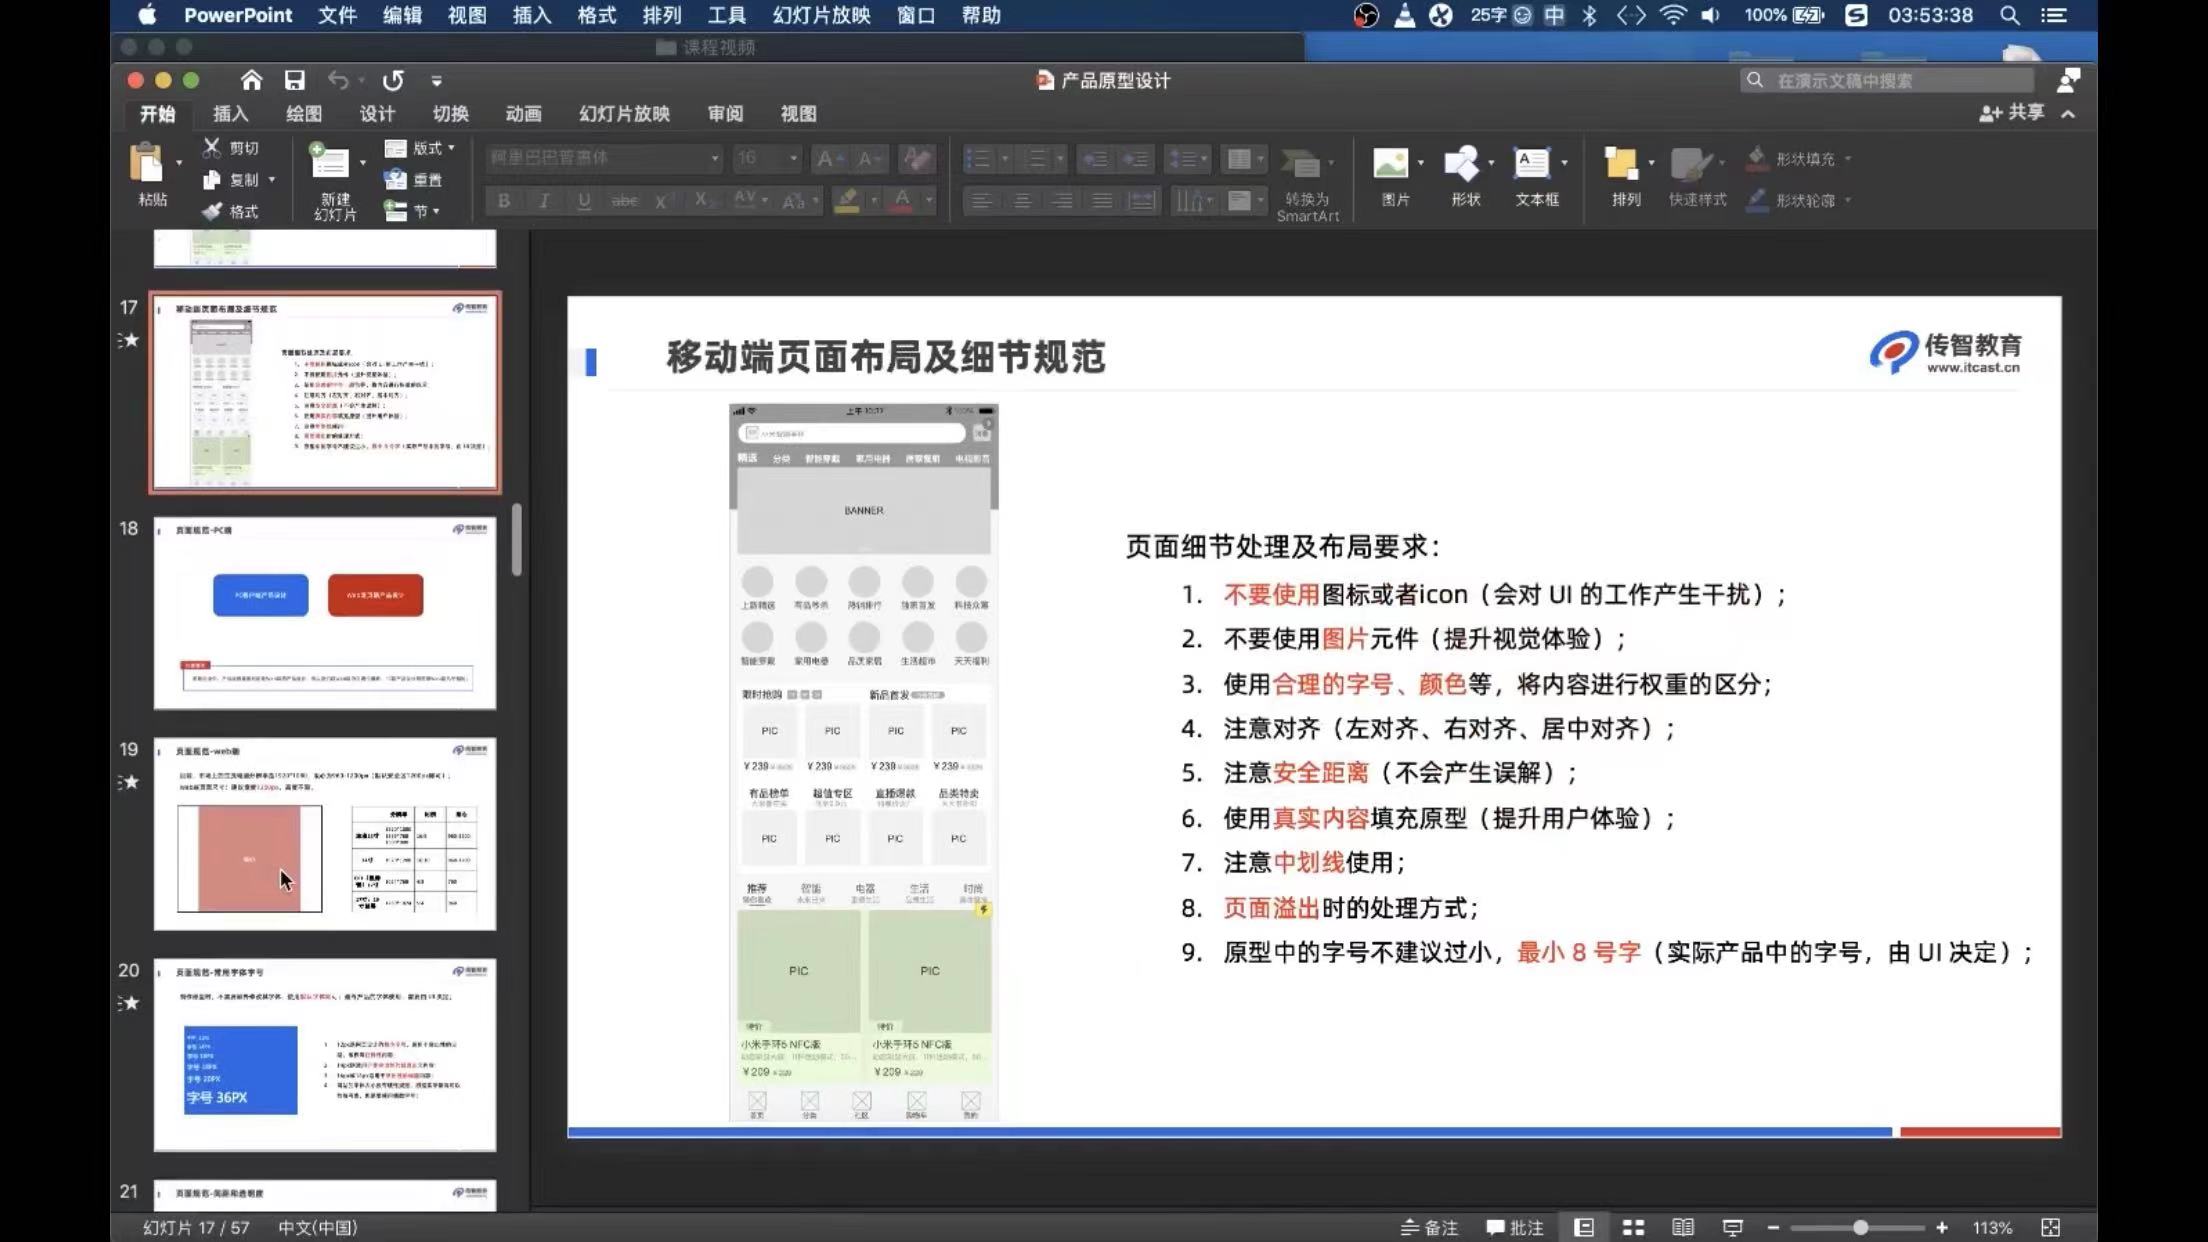Start slideshow from status bar icon
2208x1242 pixels.
point(1733,1227)
